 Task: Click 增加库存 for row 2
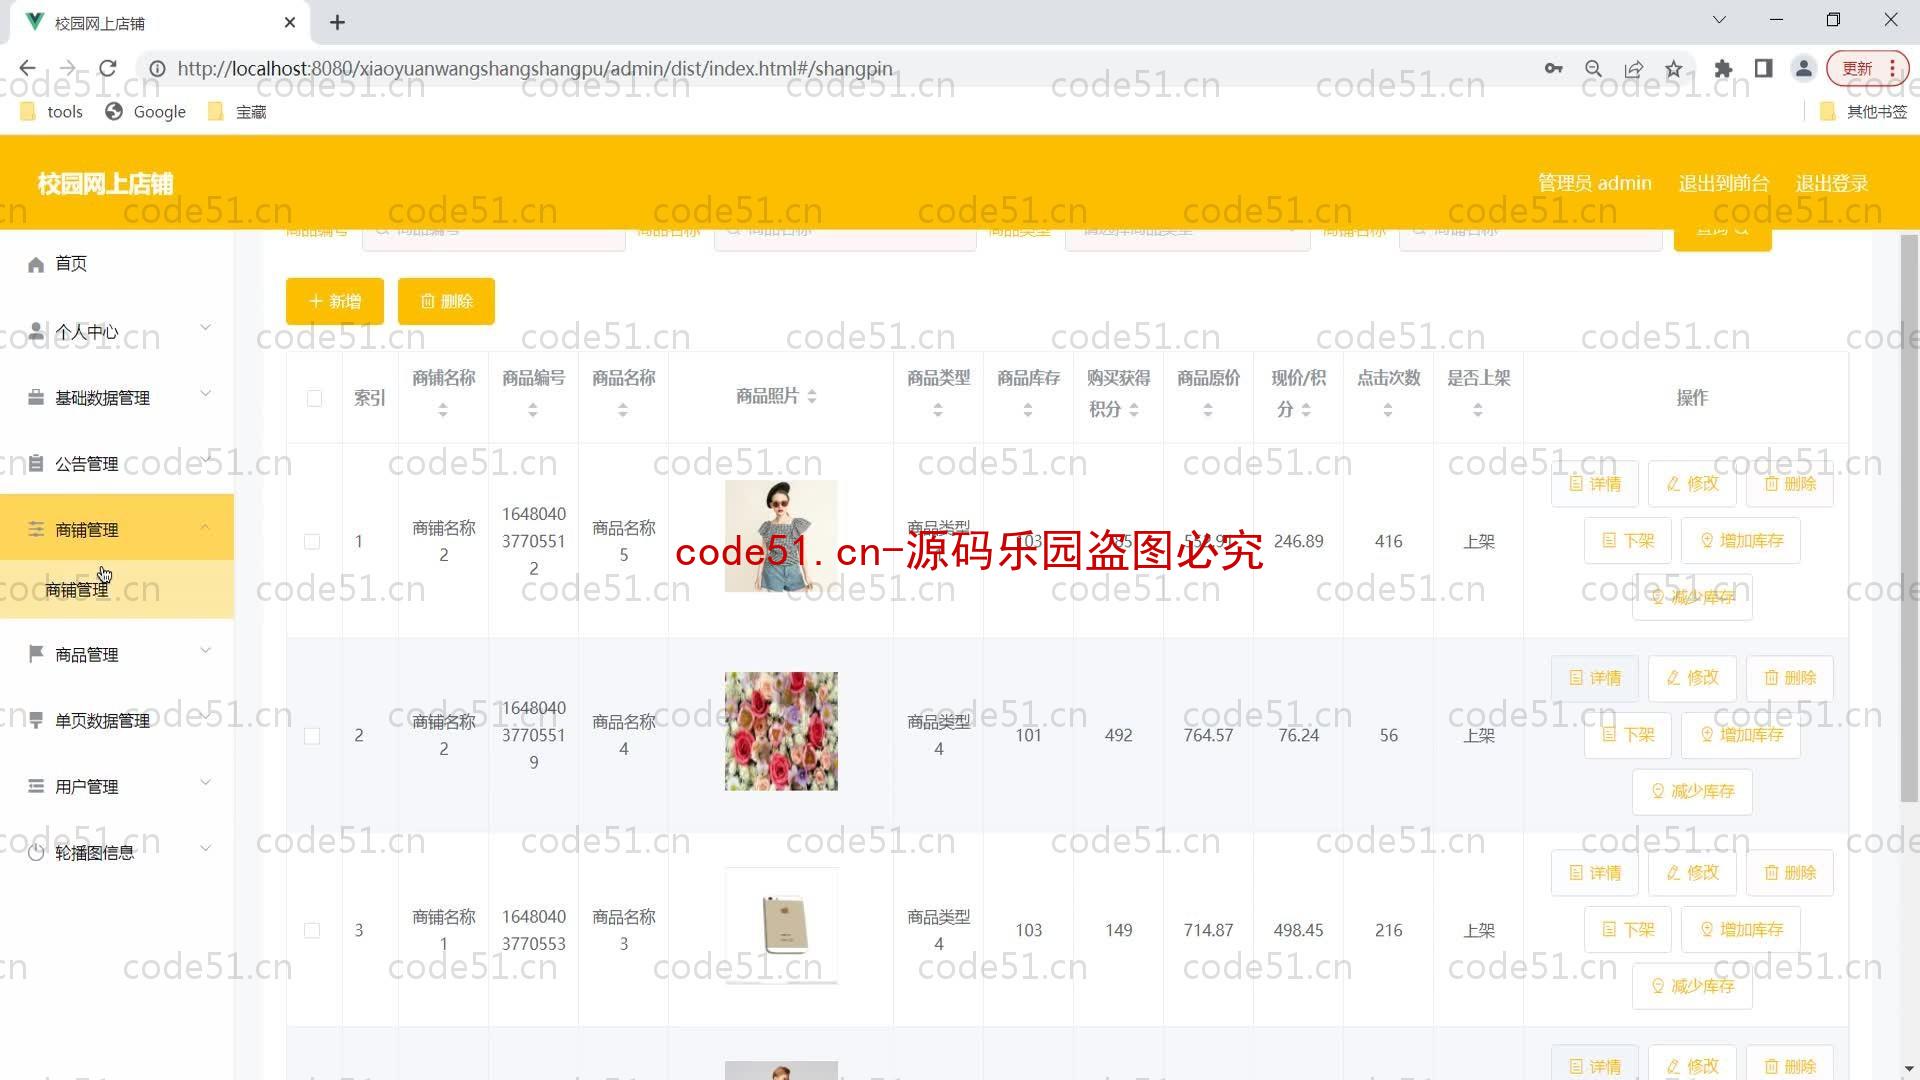(x=1741, y=735)
